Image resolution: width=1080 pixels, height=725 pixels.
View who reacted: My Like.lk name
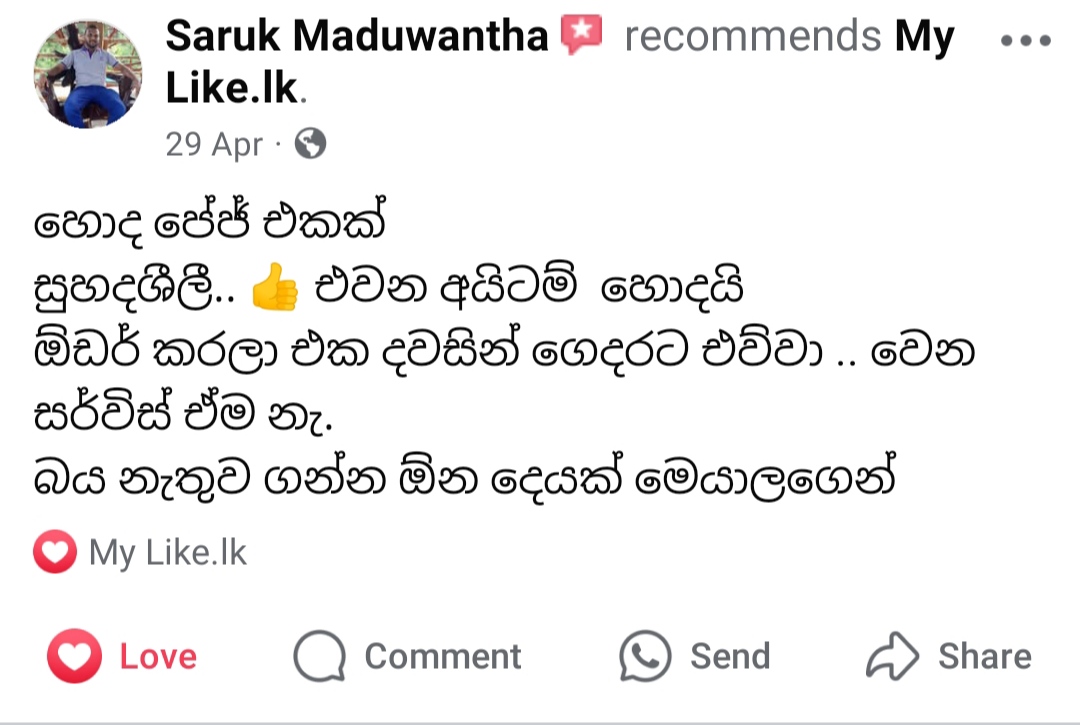(x=168, y=553)
